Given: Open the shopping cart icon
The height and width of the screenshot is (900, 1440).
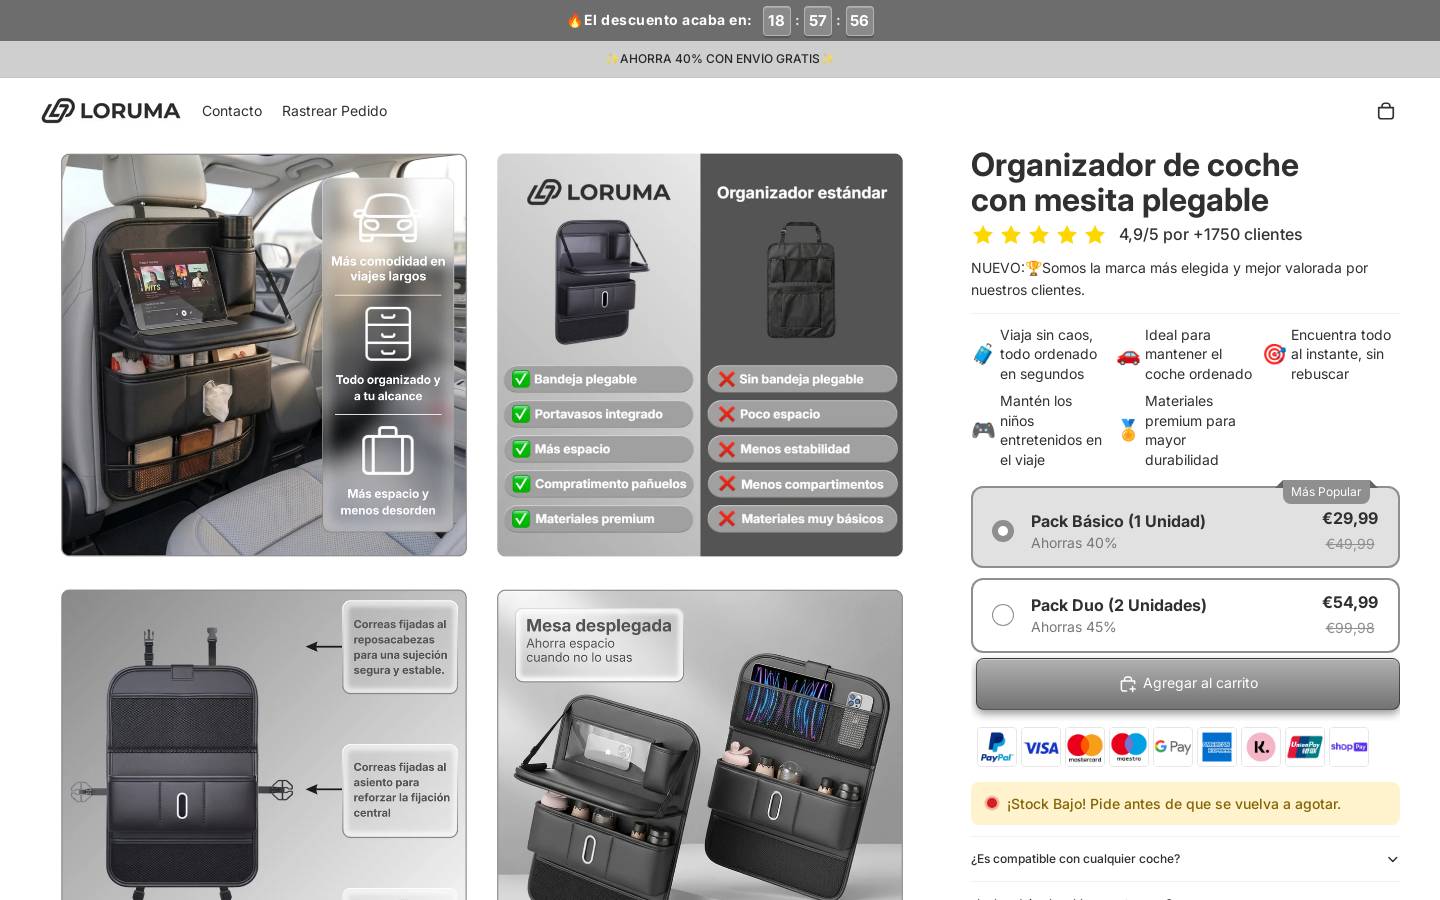Looking at the screenshot, I should click(1385, 111).
